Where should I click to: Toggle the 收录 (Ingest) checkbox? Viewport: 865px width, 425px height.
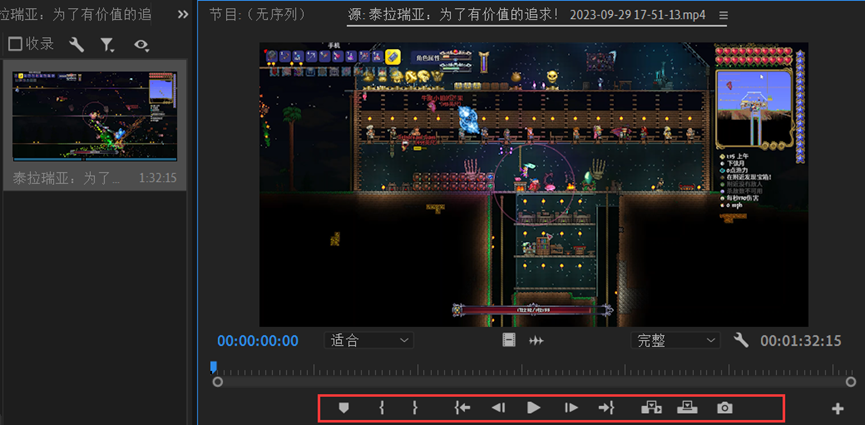click(15, 44)
